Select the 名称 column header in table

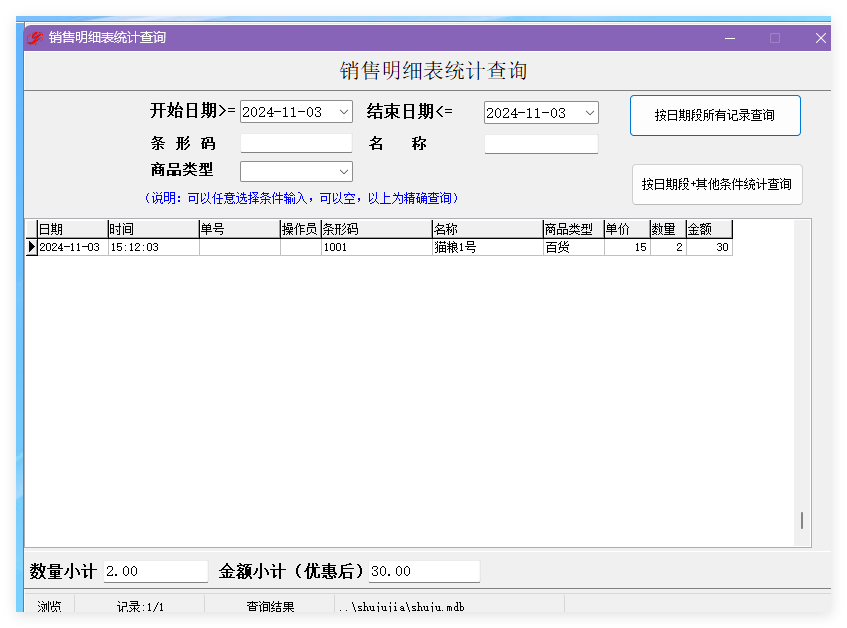(488, 229)
